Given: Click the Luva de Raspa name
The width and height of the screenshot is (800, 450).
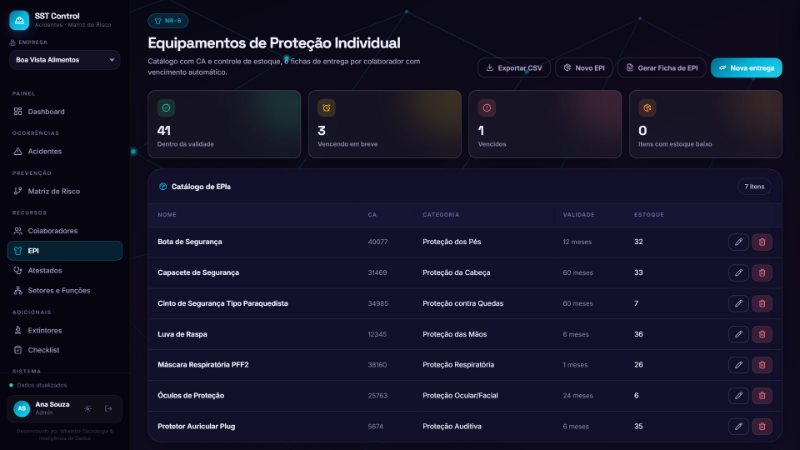Looking at the screenshot, I should click(182, 334).
